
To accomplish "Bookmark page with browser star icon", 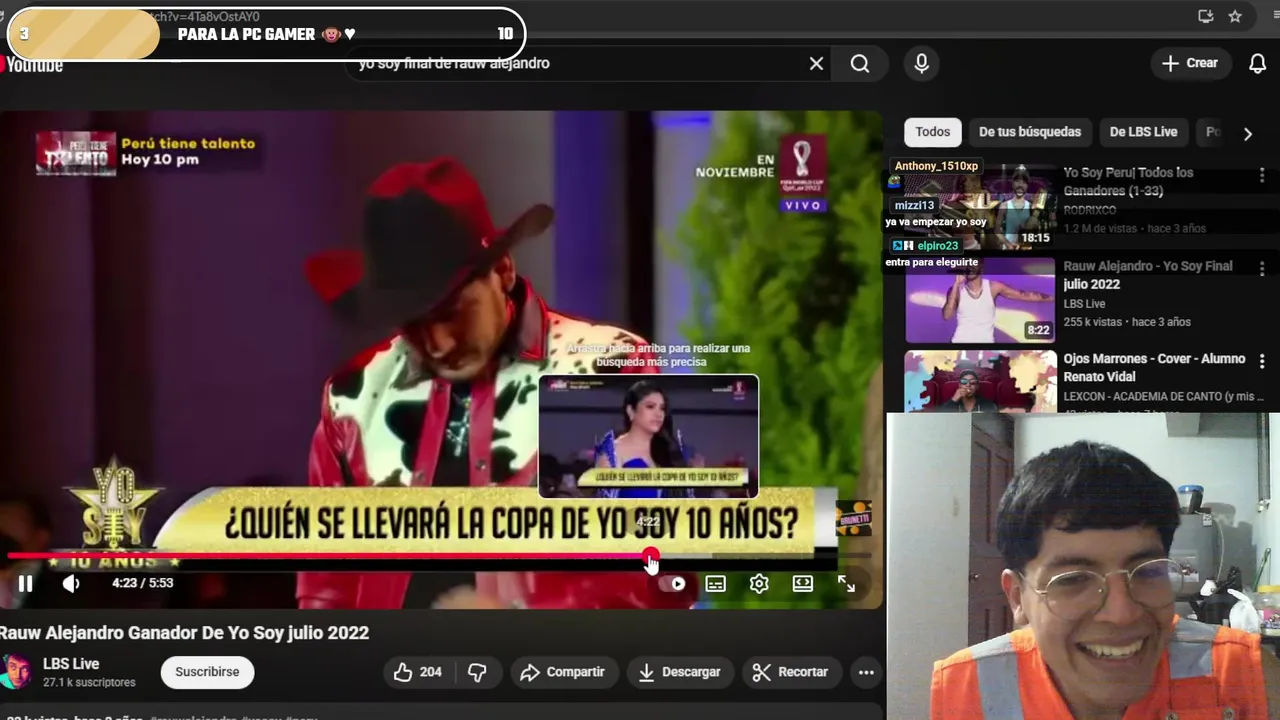I will (1235, 16).
